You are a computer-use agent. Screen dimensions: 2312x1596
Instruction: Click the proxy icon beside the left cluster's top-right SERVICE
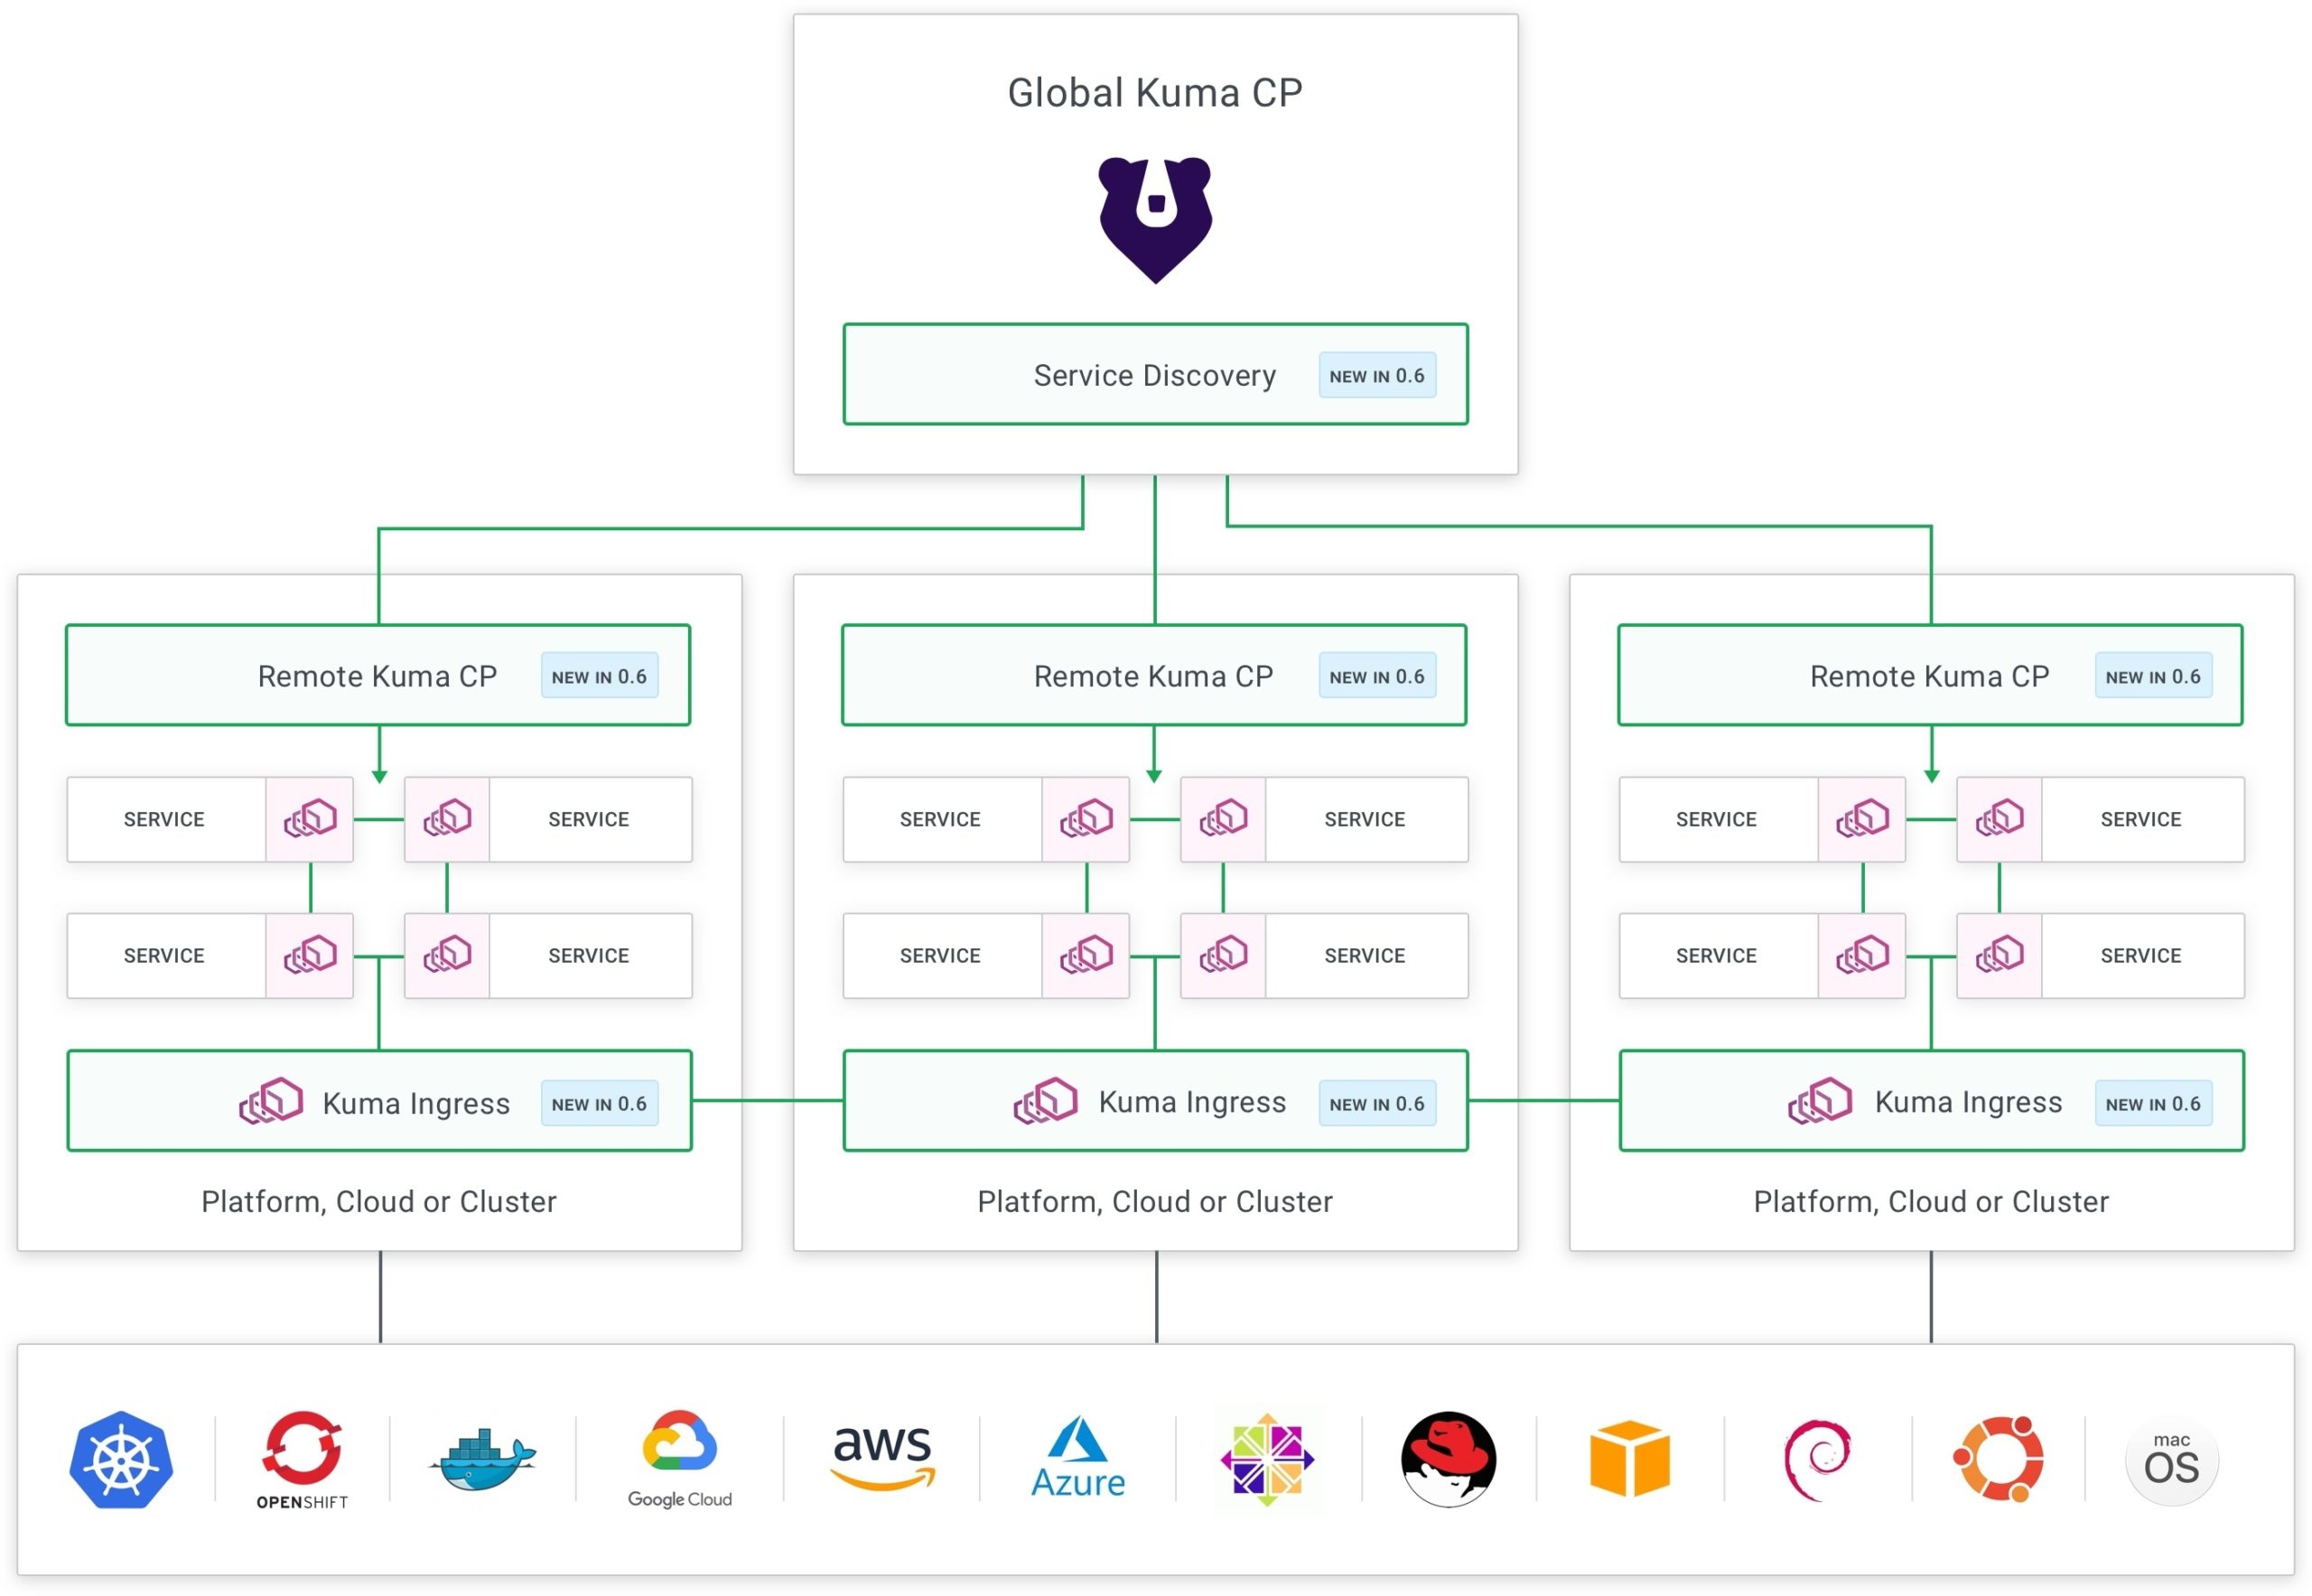pos(447,819)
